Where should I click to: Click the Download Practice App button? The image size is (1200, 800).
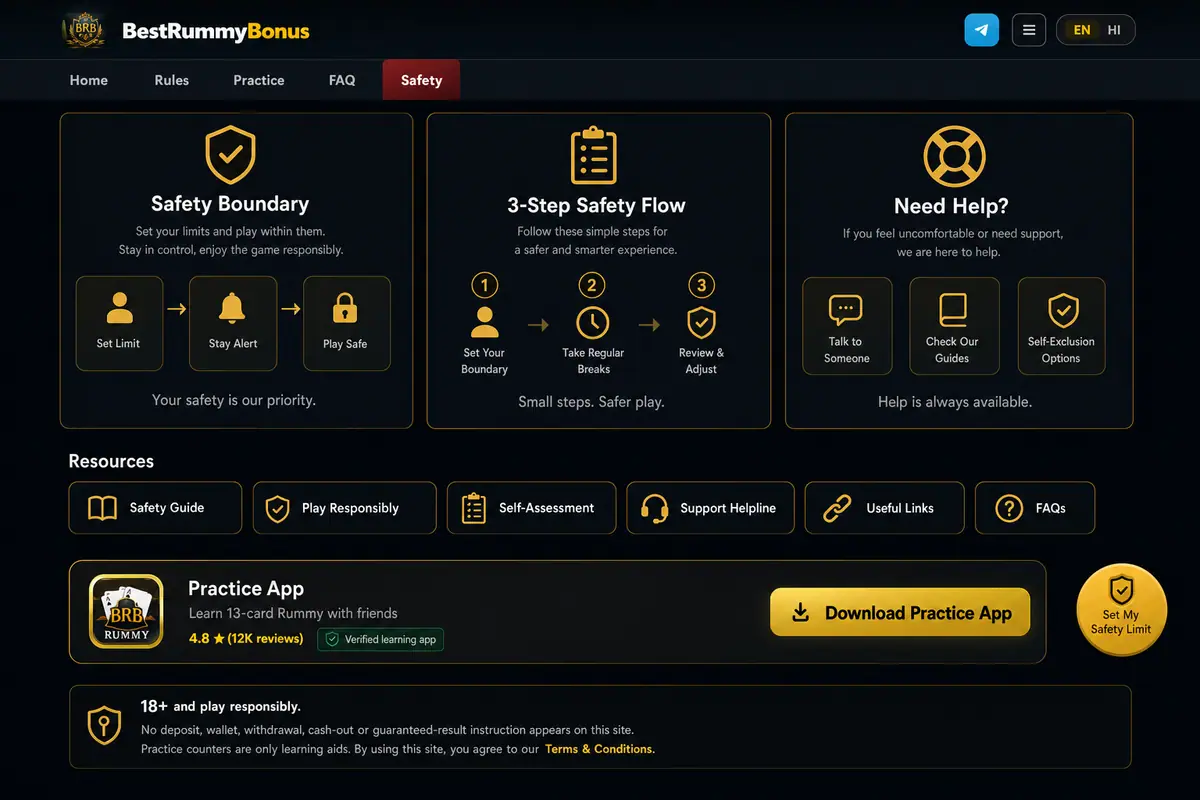pos(900,612)
